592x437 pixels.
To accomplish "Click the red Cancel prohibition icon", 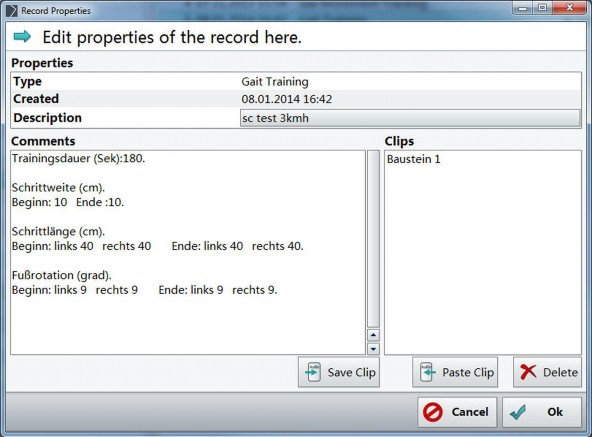I will click(433, 412).
